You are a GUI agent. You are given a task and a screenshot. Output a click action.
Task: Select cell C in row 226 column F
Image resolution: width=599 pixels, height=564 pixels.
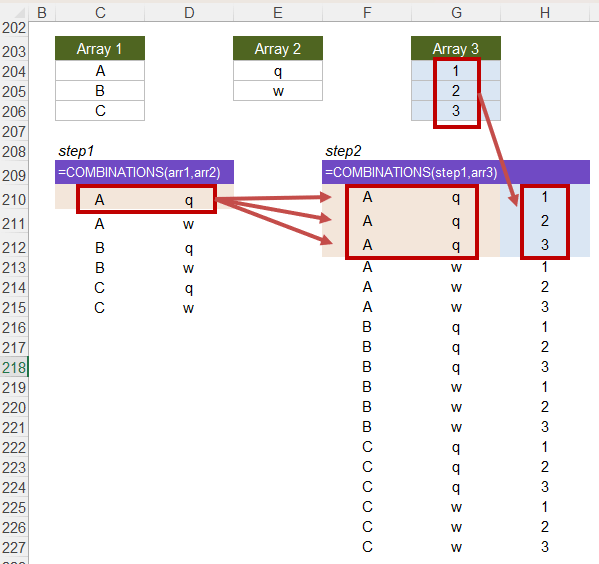click(x=367, y=527)
